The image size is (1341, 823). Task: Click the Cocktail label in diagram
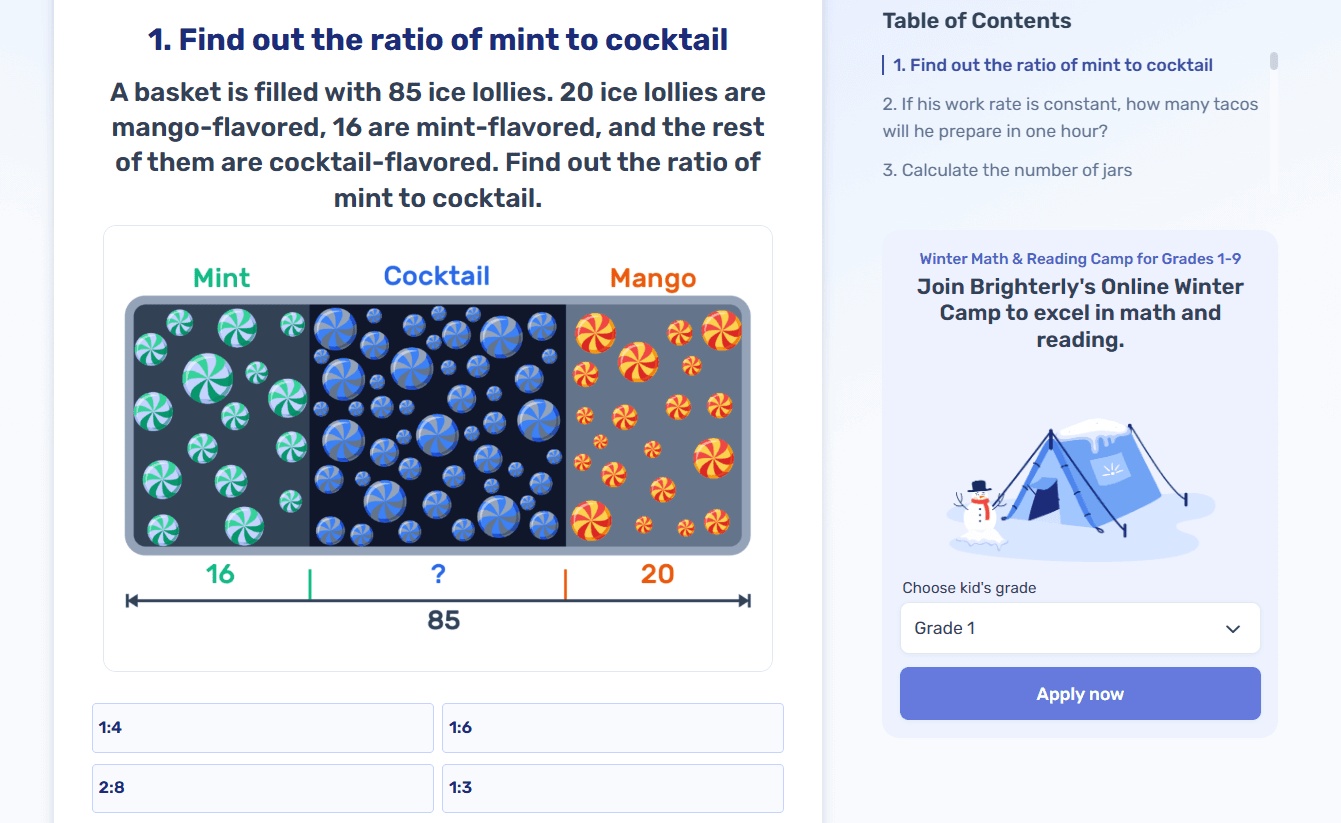tap(437, 276)
